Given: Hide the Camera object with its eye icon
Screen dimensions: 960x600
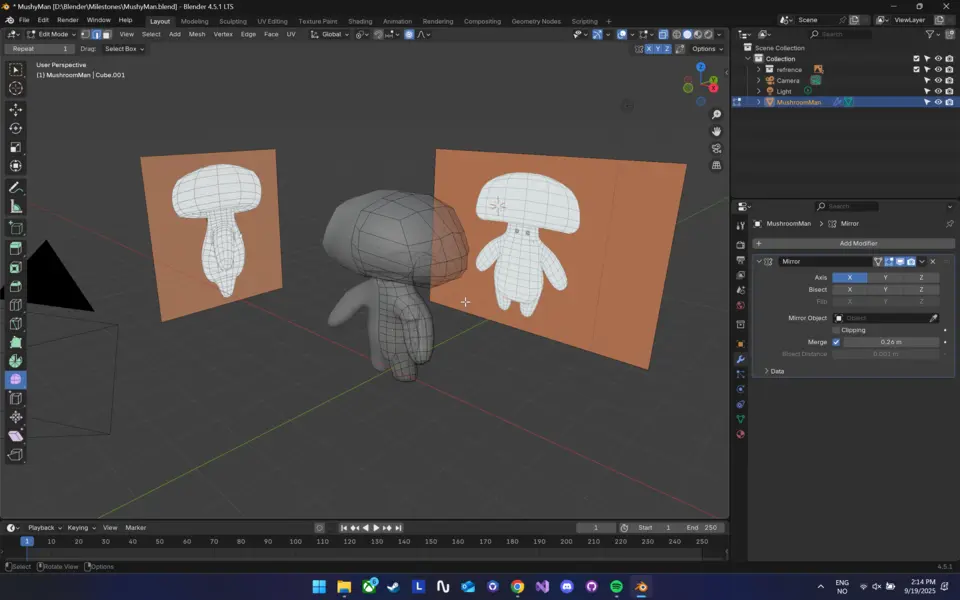Looking at the screenshot, I should [937, 80].
